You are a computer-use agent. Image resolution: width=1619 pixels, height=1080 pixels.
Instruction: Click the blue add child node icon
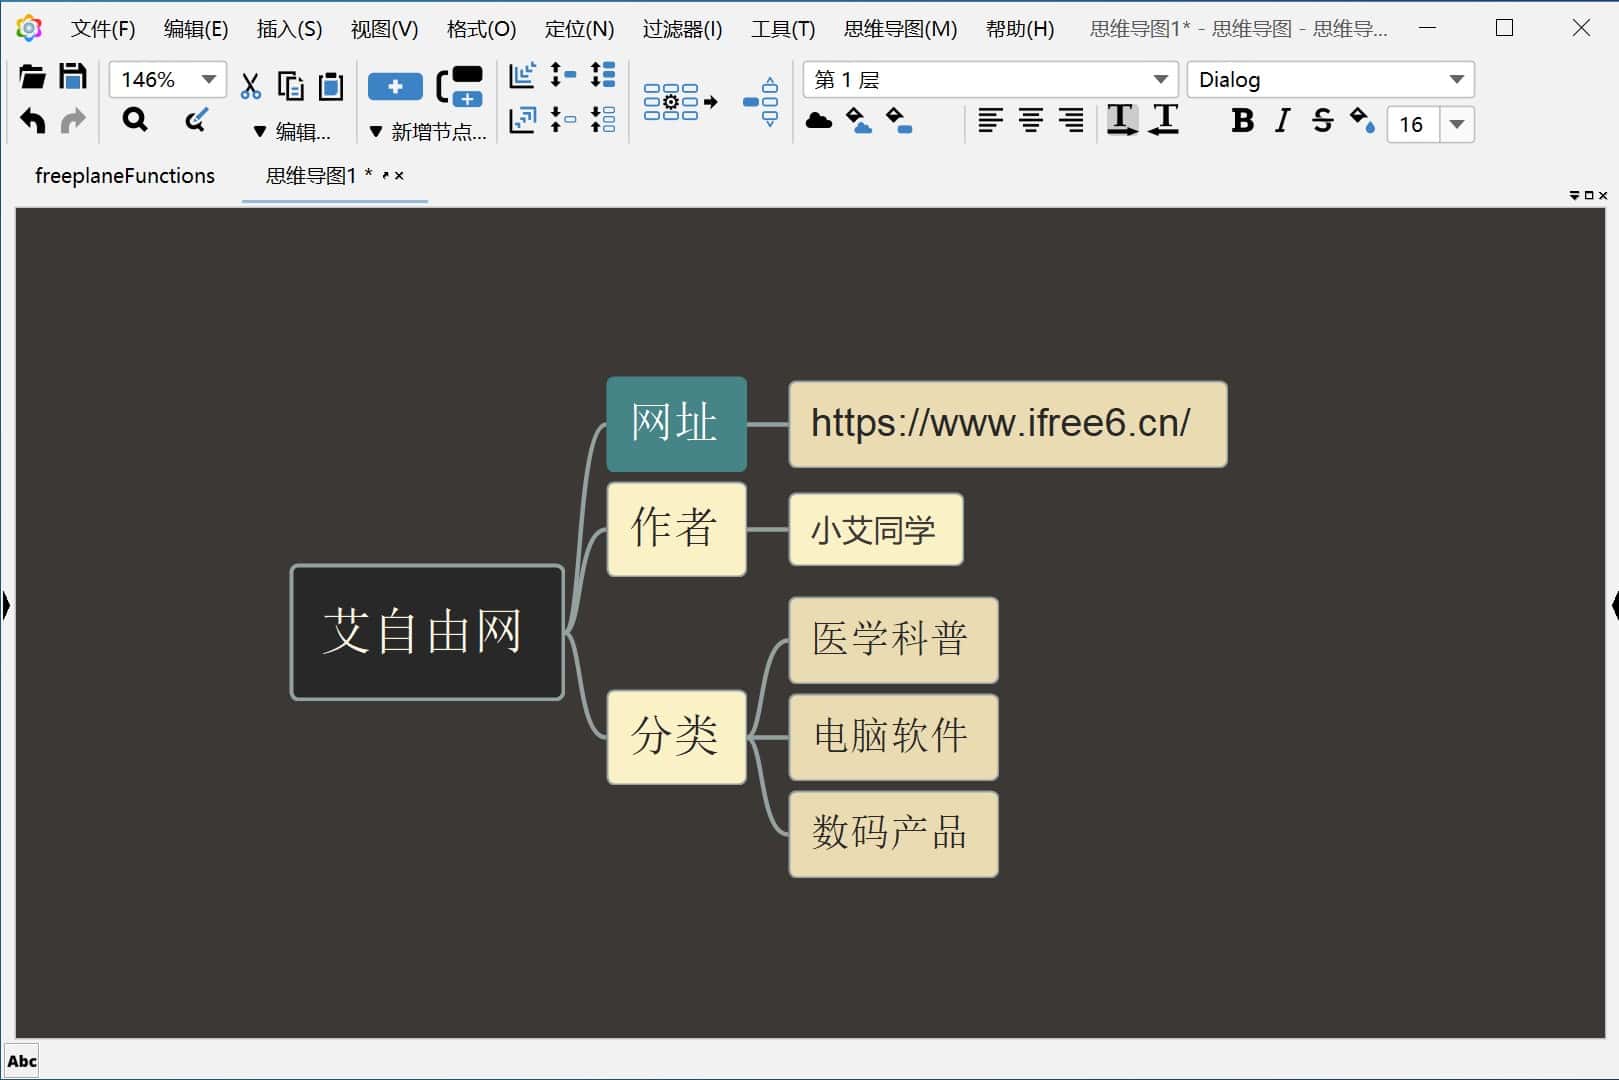(395, 87)
